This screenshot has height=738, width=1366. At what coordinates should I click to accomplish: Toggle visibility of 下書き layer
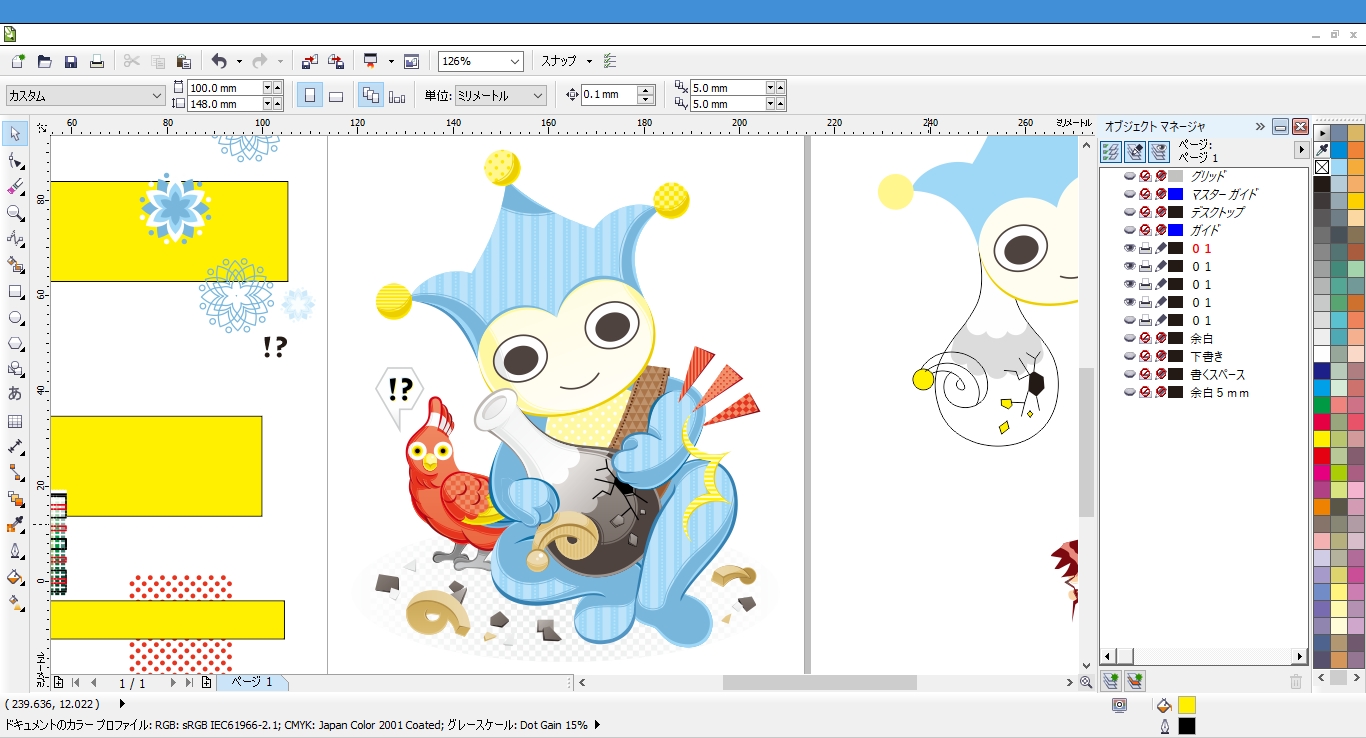click(1130, 357)
